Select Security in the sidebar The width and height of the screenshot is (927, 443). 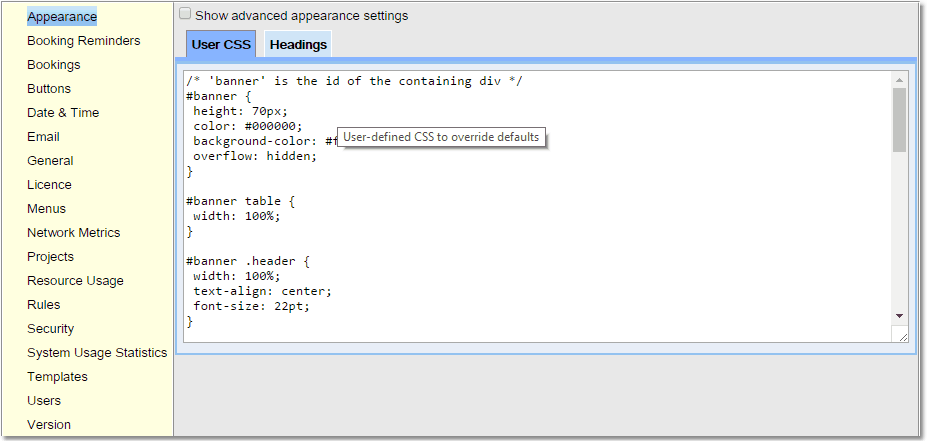point(50,329)
